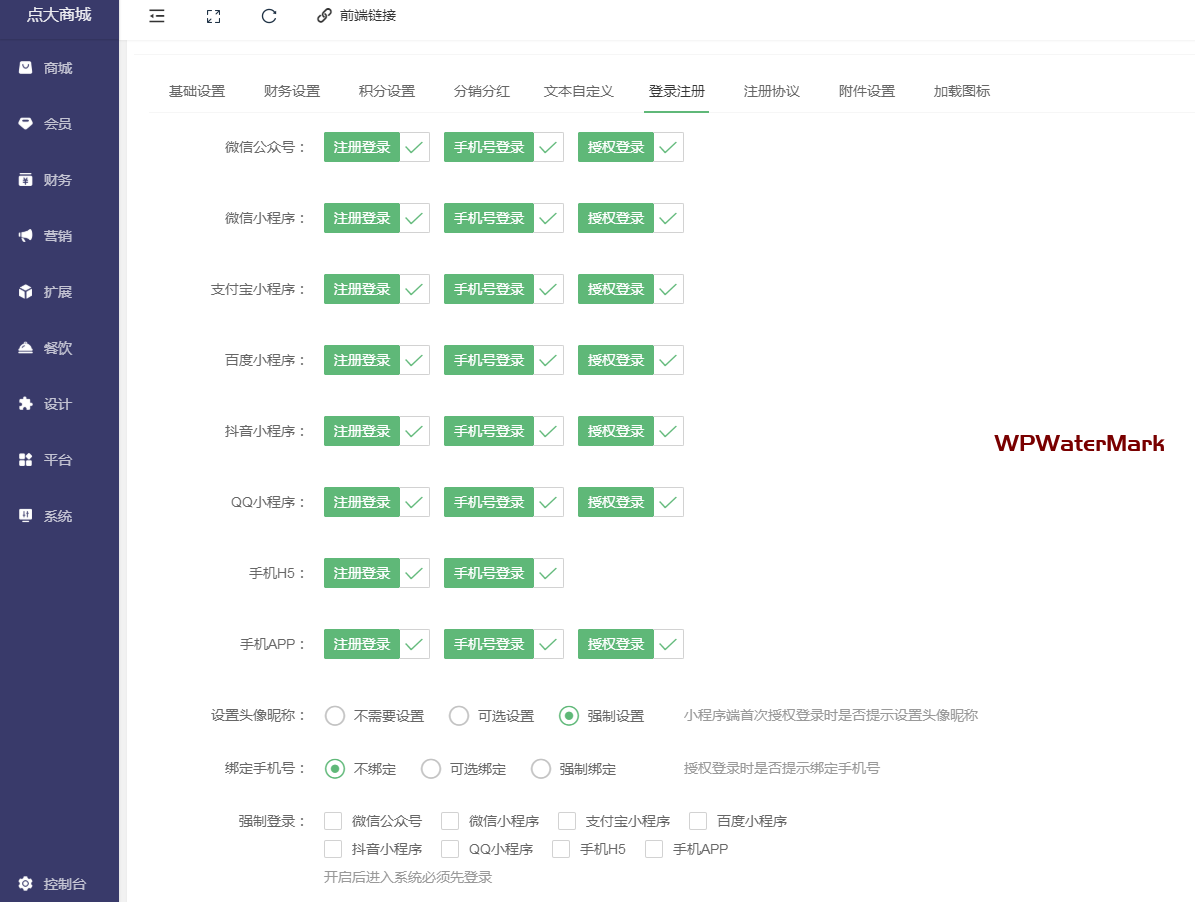Open the 餐饮 sidebar menu
The image size is (1195, 902).
coord(58,348)
